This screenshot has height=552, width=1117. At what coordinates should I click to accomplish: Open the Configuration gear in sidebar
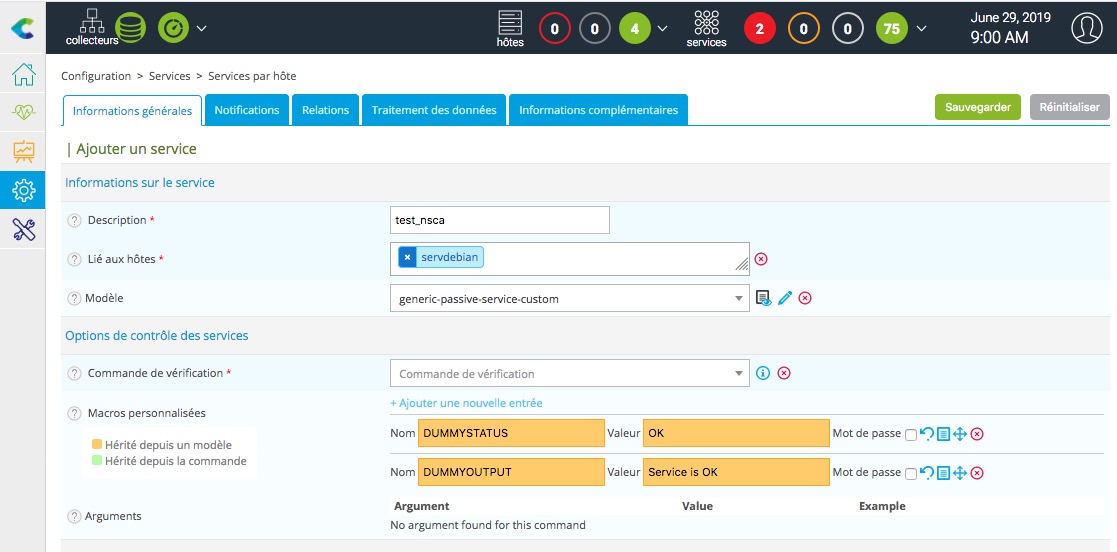click(23, 190)
